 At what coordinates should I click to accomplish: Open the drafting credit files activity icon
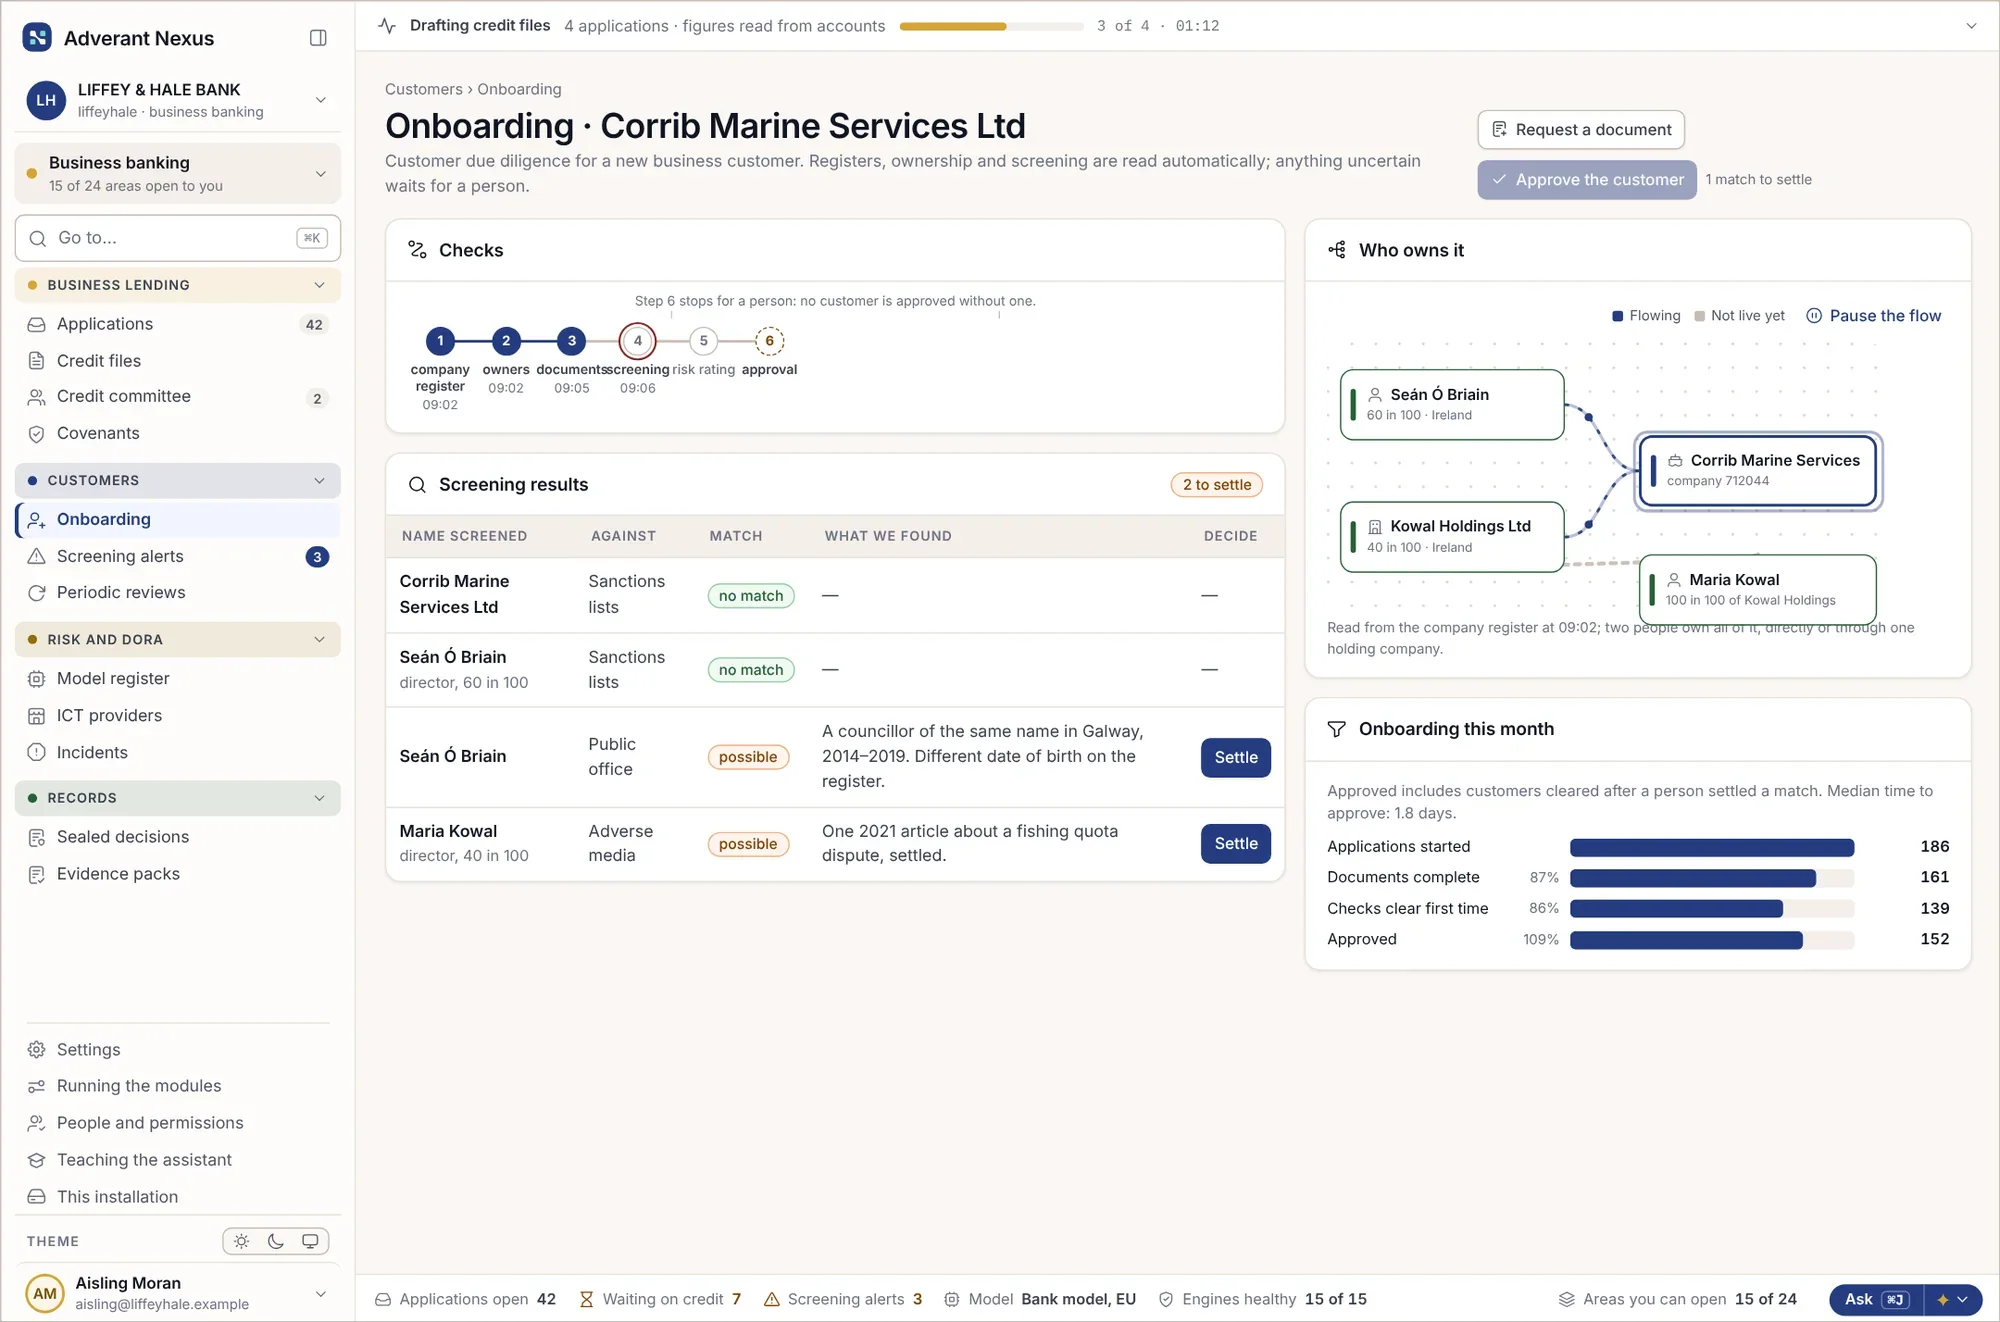pyautogui.click(x=387, y=26)
